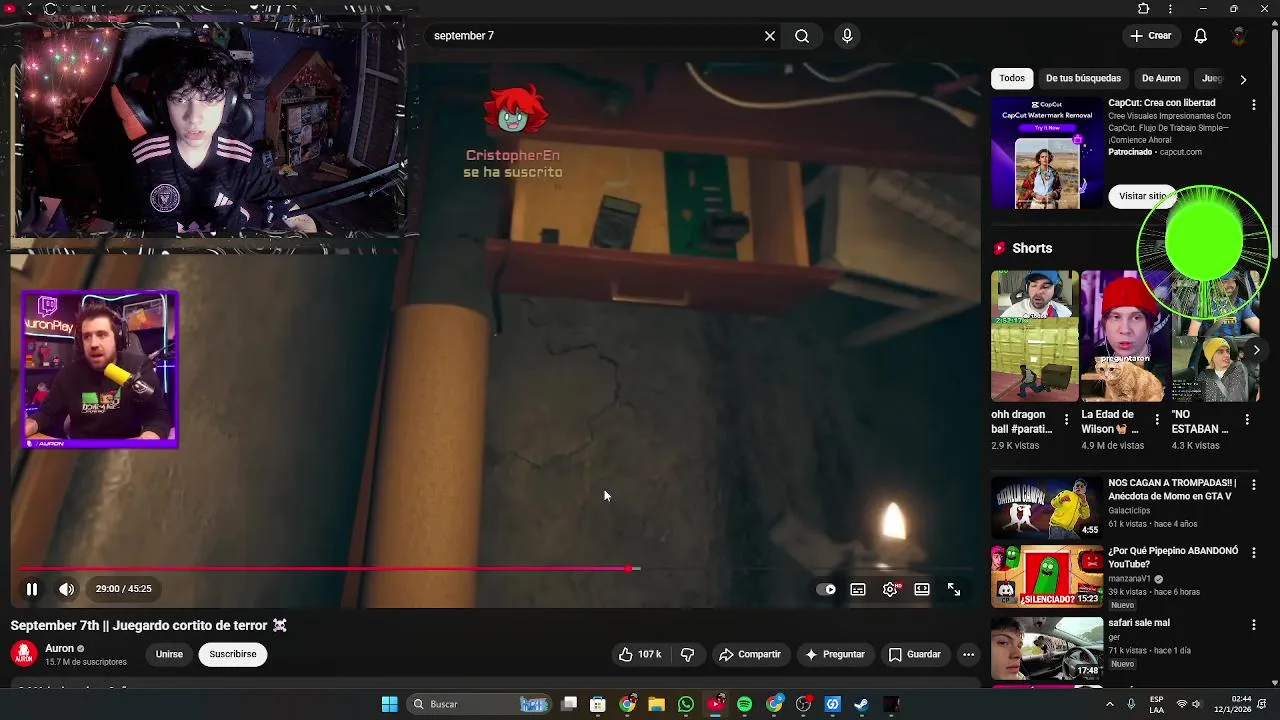Open the 'ohh dragon ball' Short
This screenshot has width=1280, height=720.
tap(1035, 336)
